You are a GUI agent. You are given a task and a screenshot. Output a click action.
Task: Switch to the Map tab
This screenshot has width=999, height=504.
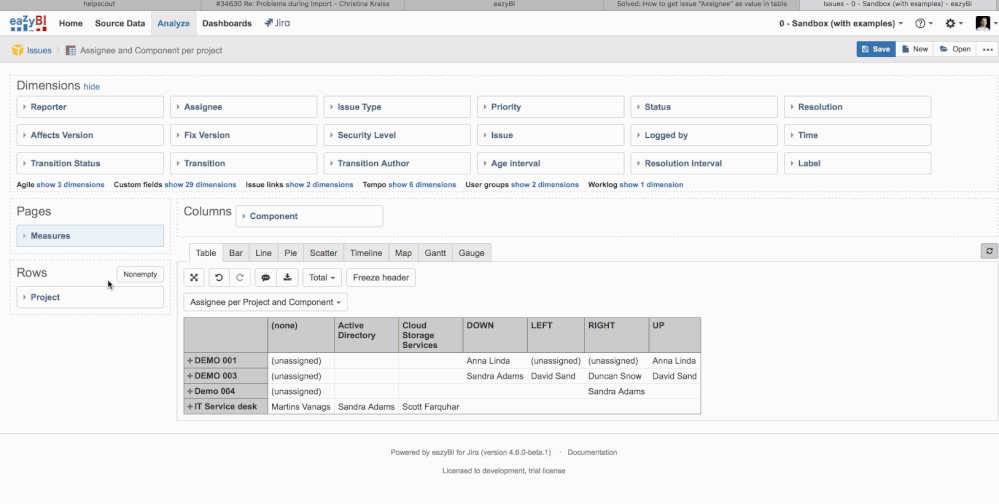(x=403, y=253)
